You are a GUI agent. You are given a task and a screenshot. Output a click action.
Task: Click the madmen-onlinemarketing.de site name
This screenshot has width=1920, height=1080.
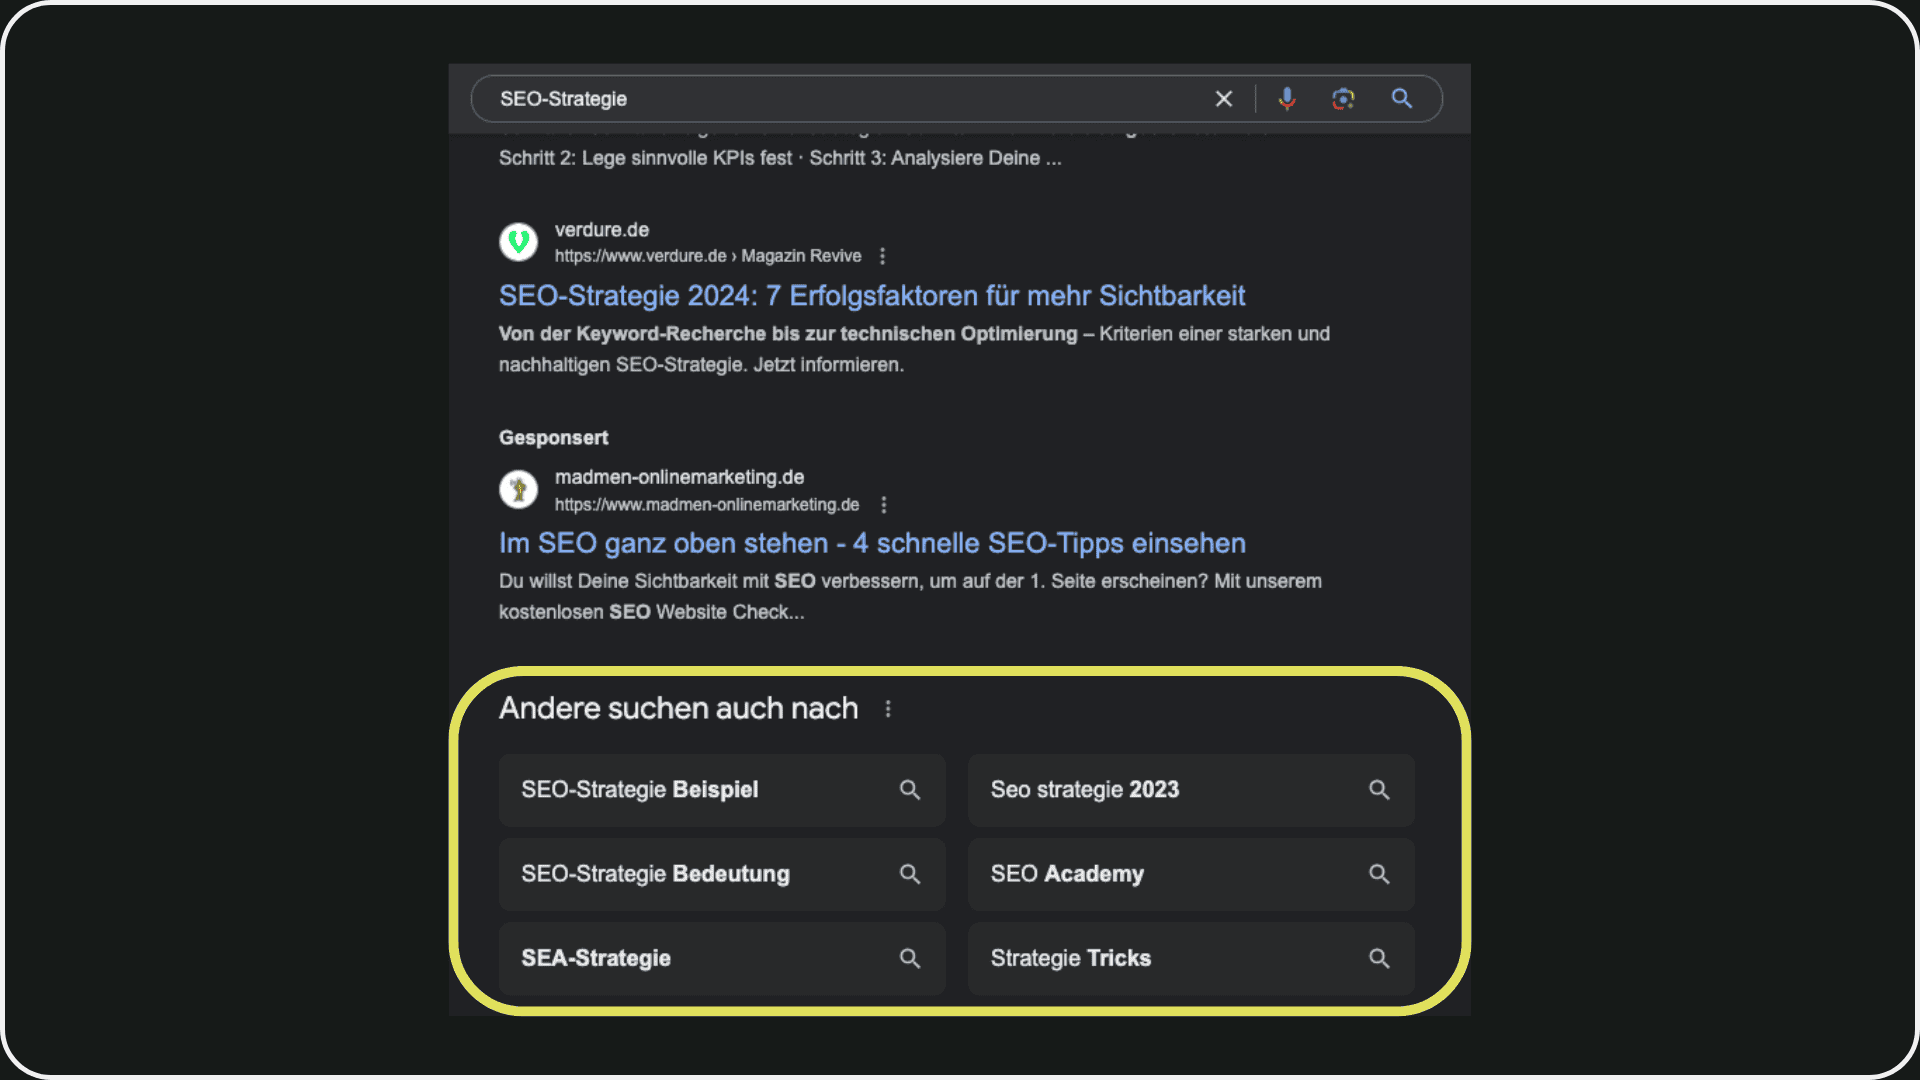tap(679, 477)
